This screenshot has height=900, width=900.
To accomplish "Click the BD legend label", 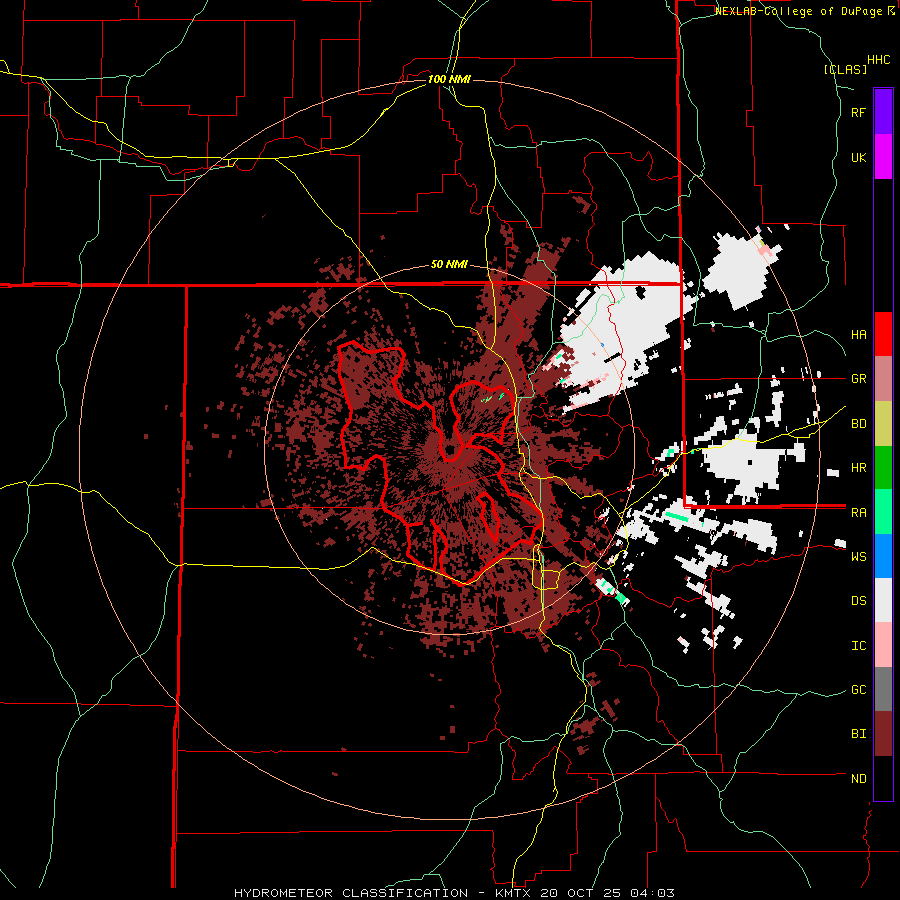I will 858,424.
